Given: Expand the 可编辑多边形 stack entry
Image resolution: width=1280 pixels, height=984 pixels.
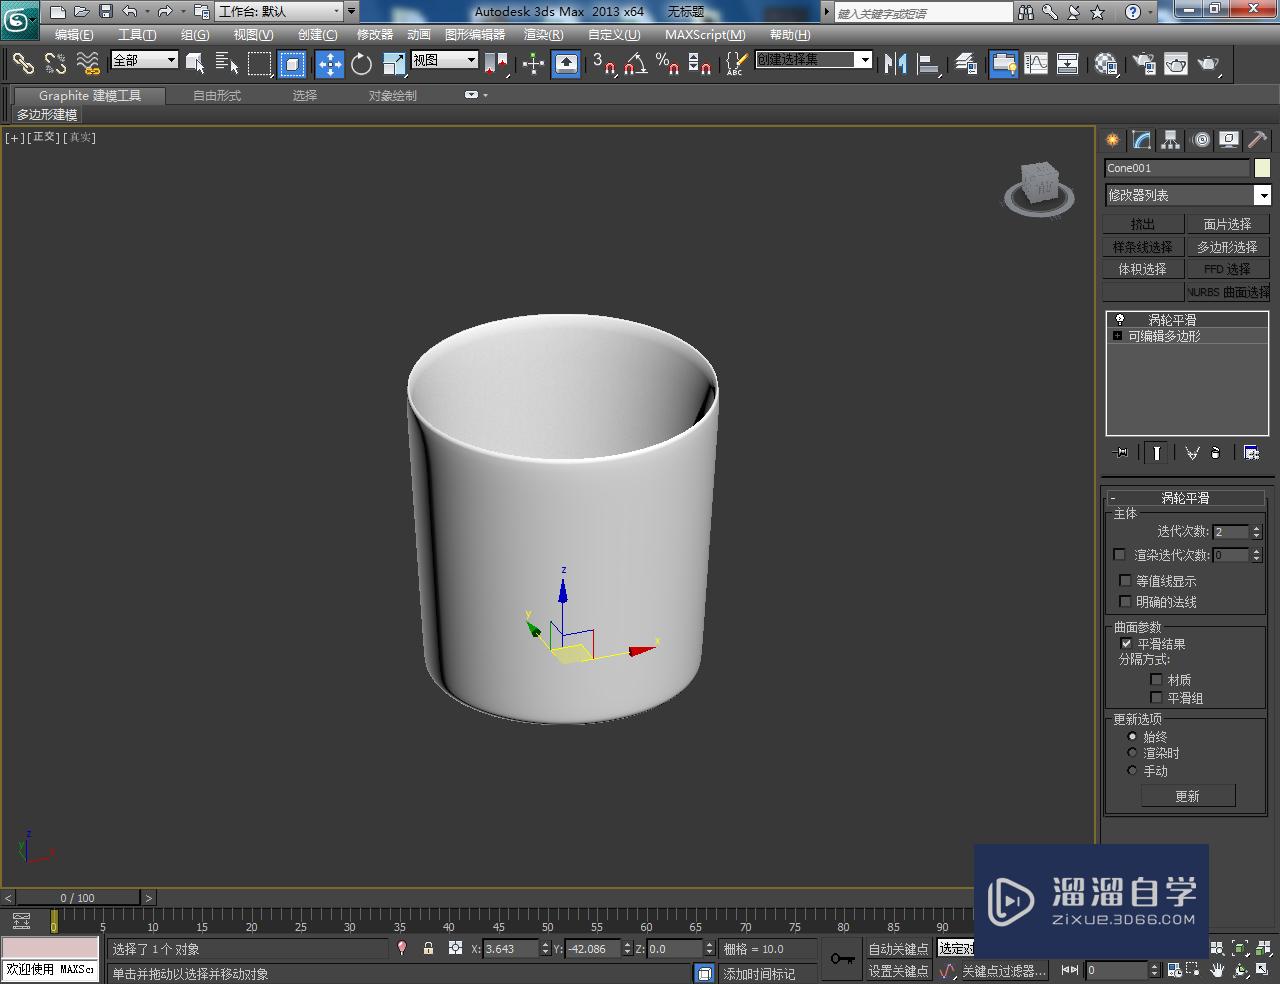Looking at the screenshot, I should click(1117, 336).
